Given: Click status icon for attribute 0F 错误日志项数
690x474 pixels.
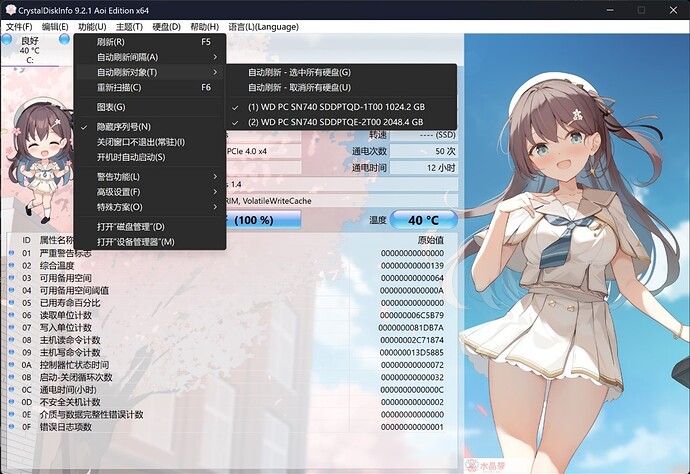Looking at the screenshot, I should click(x=11, y=427).
